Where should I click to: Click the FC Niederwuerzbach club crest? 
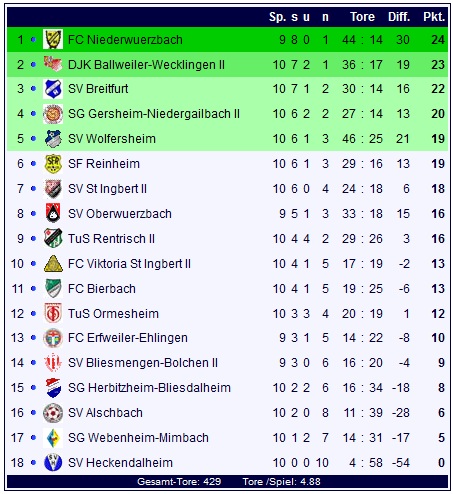point(53,39)
